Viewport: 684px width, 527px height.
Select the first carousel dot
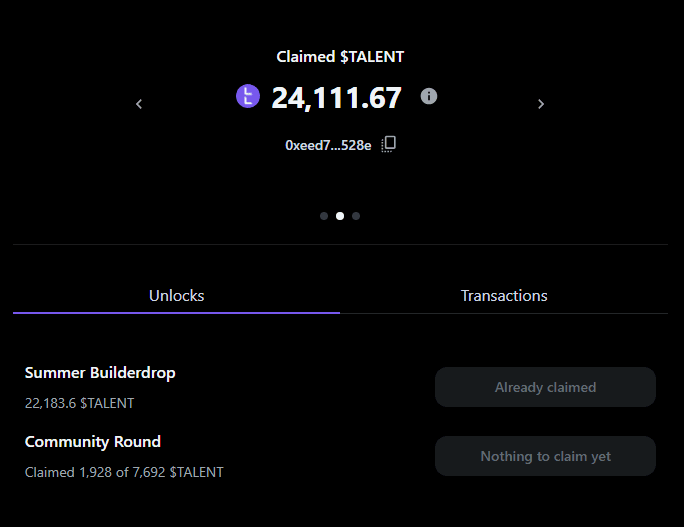coord(324,215)
